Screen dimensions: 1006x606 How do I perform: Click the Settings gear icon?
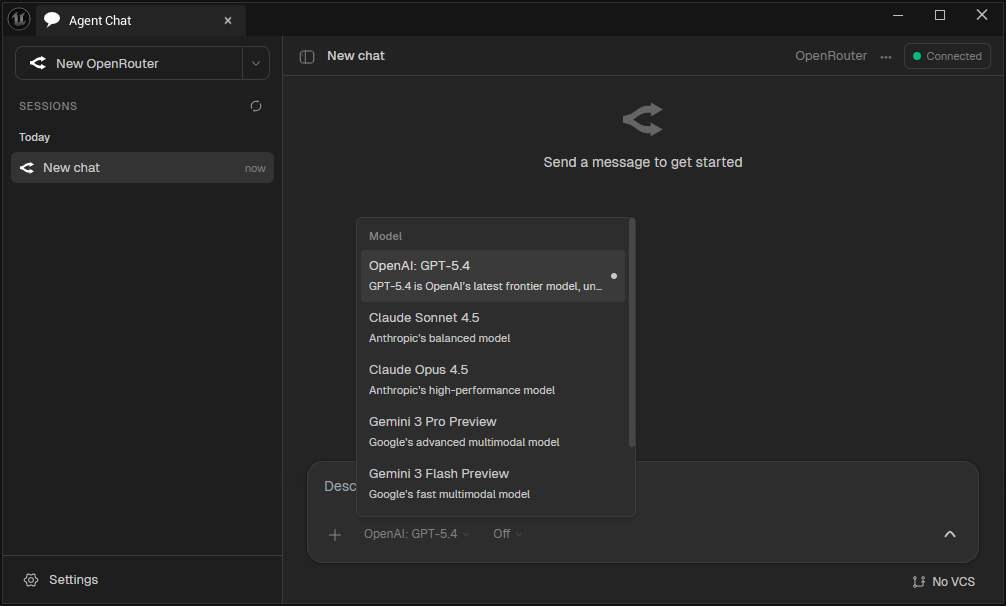pyautogui.click(x=31, y=580)
